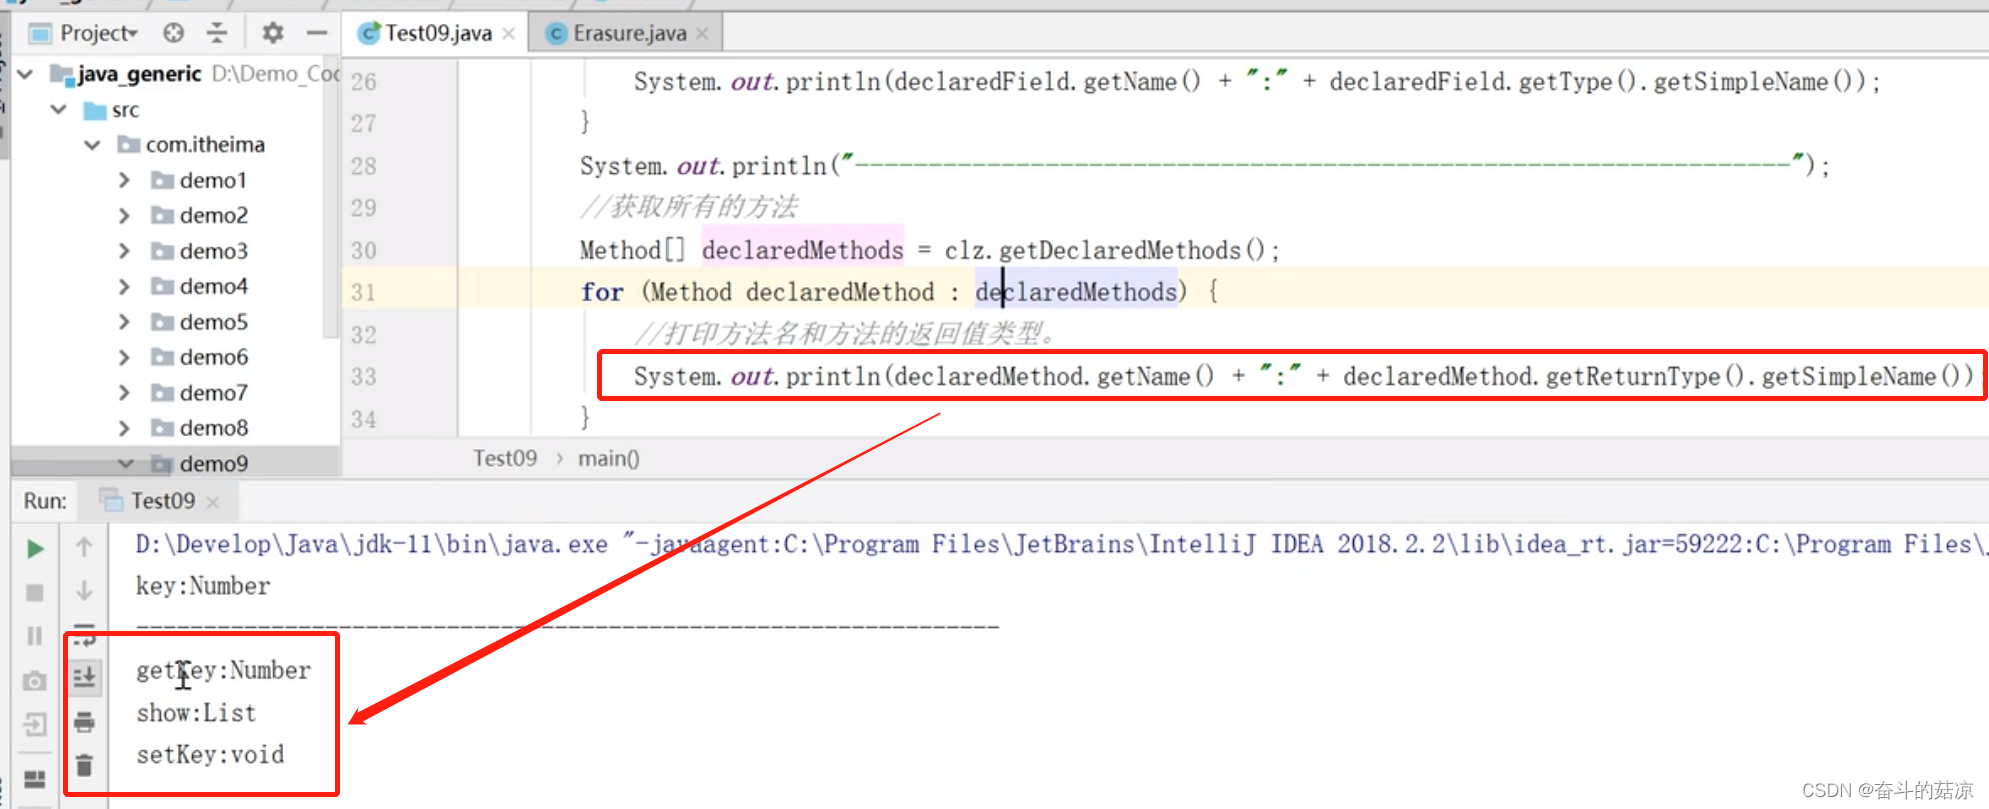1989x809 pixels.
Task: Hide the Project tool window
Action: 317,33
